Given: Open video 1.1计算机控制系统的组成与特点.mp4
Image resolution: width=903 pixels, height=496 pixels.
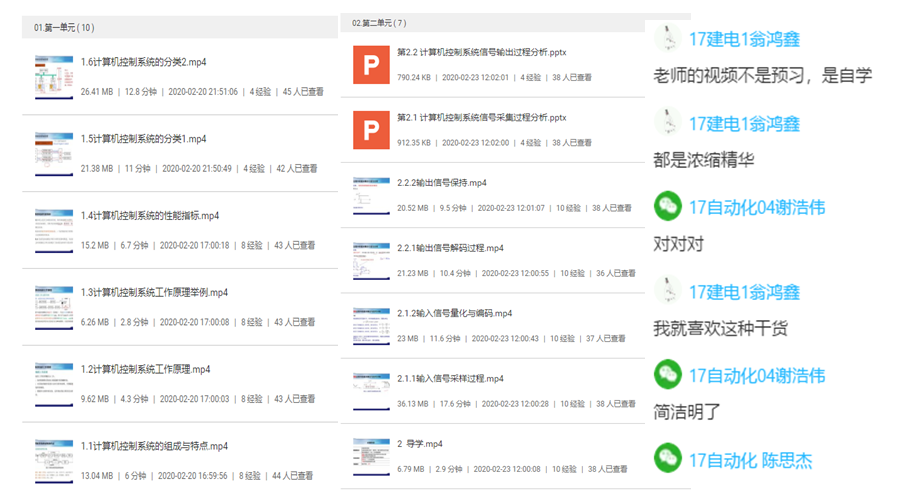Looking at the screenshot, I should click(x=154, y=446).
